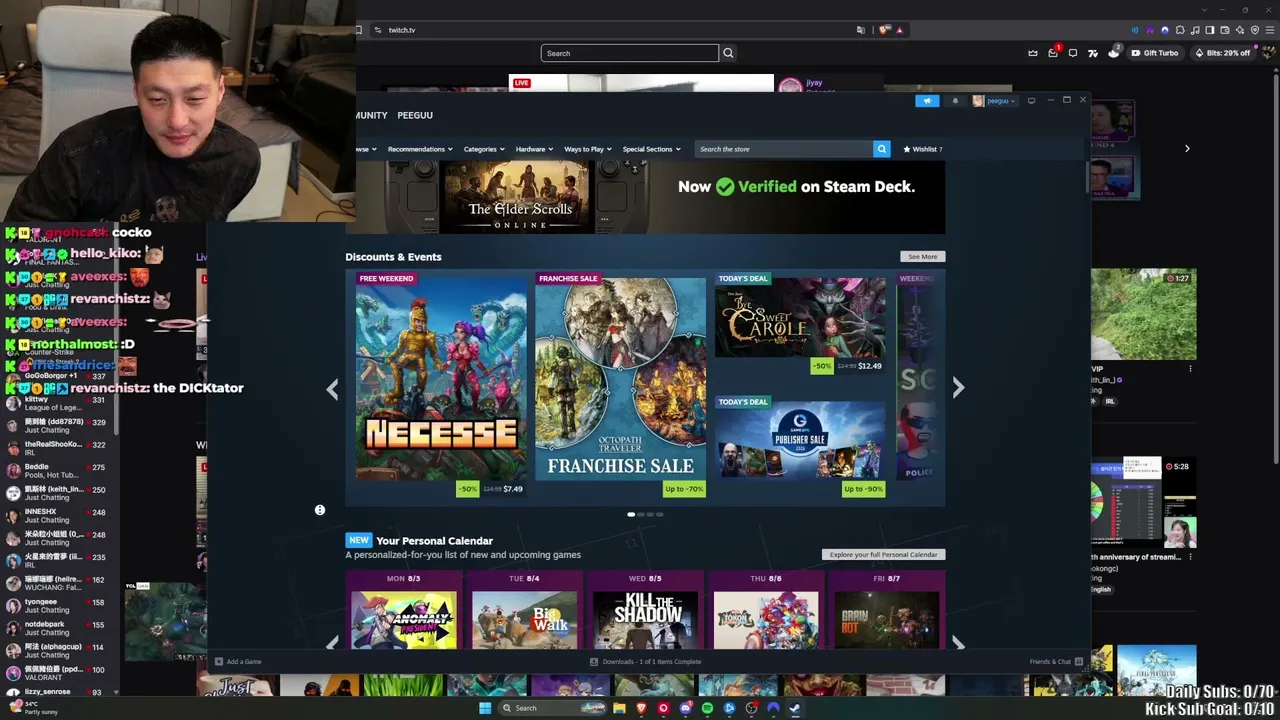This screenshot has height=720, width=1280.
Task: Open Twitch Prime loot crown icon
Action: click(x=1033, y=53)
